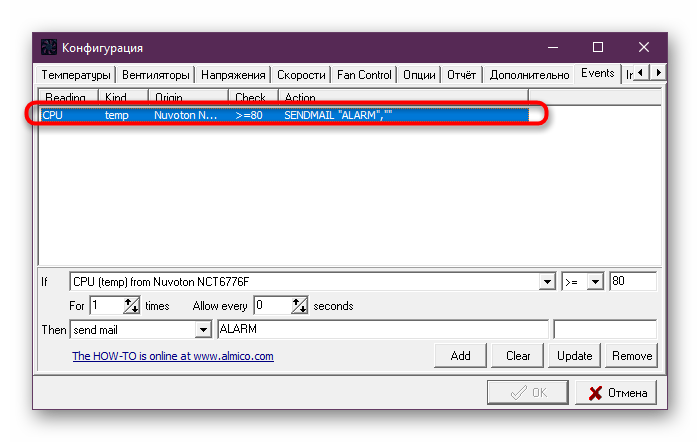Increase the 'For times' spinner value
The image size is (700, 442).
click(131, 301)
